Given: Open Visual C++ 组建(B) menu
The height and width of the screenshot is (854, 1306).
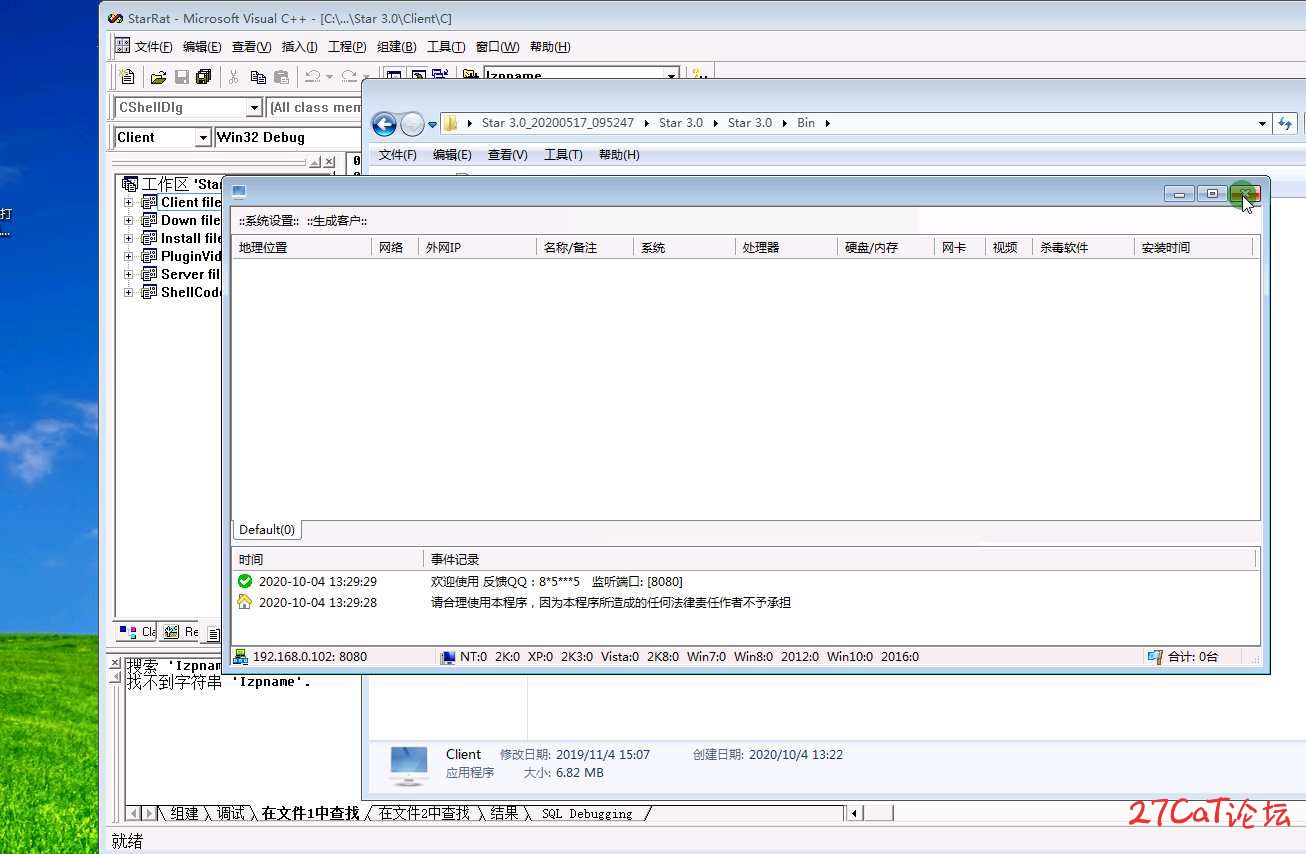Looking at the screenshot, I should 396,47.
